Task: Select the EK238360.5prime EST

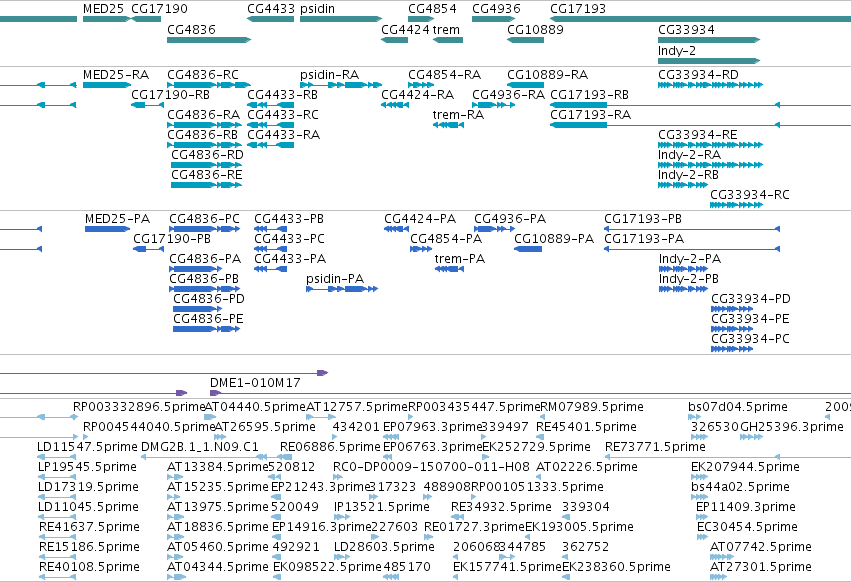Action: [x=617, y=567]
